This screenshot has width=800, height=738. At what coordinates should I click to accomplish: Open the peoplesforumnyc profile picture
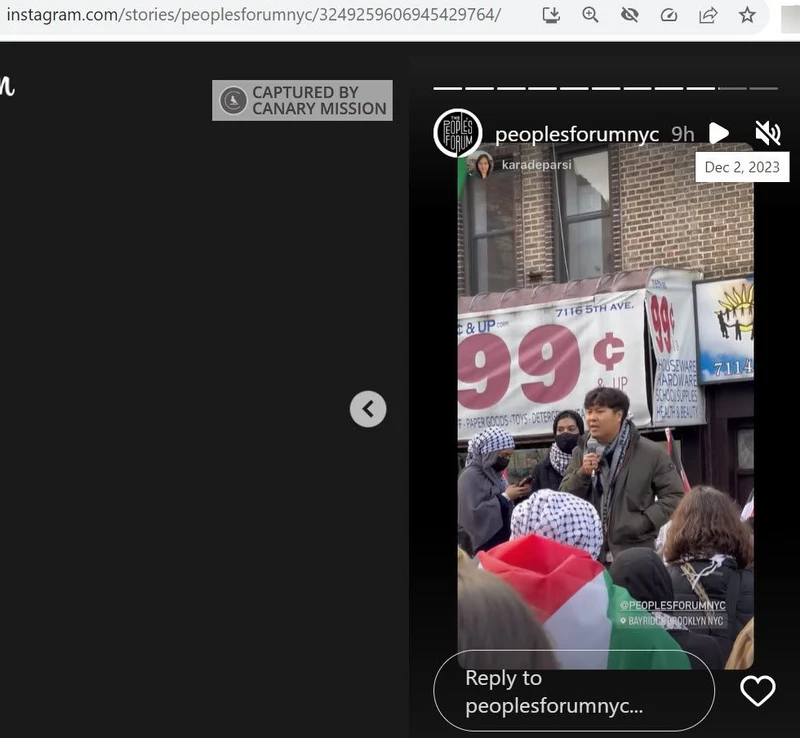458,133
